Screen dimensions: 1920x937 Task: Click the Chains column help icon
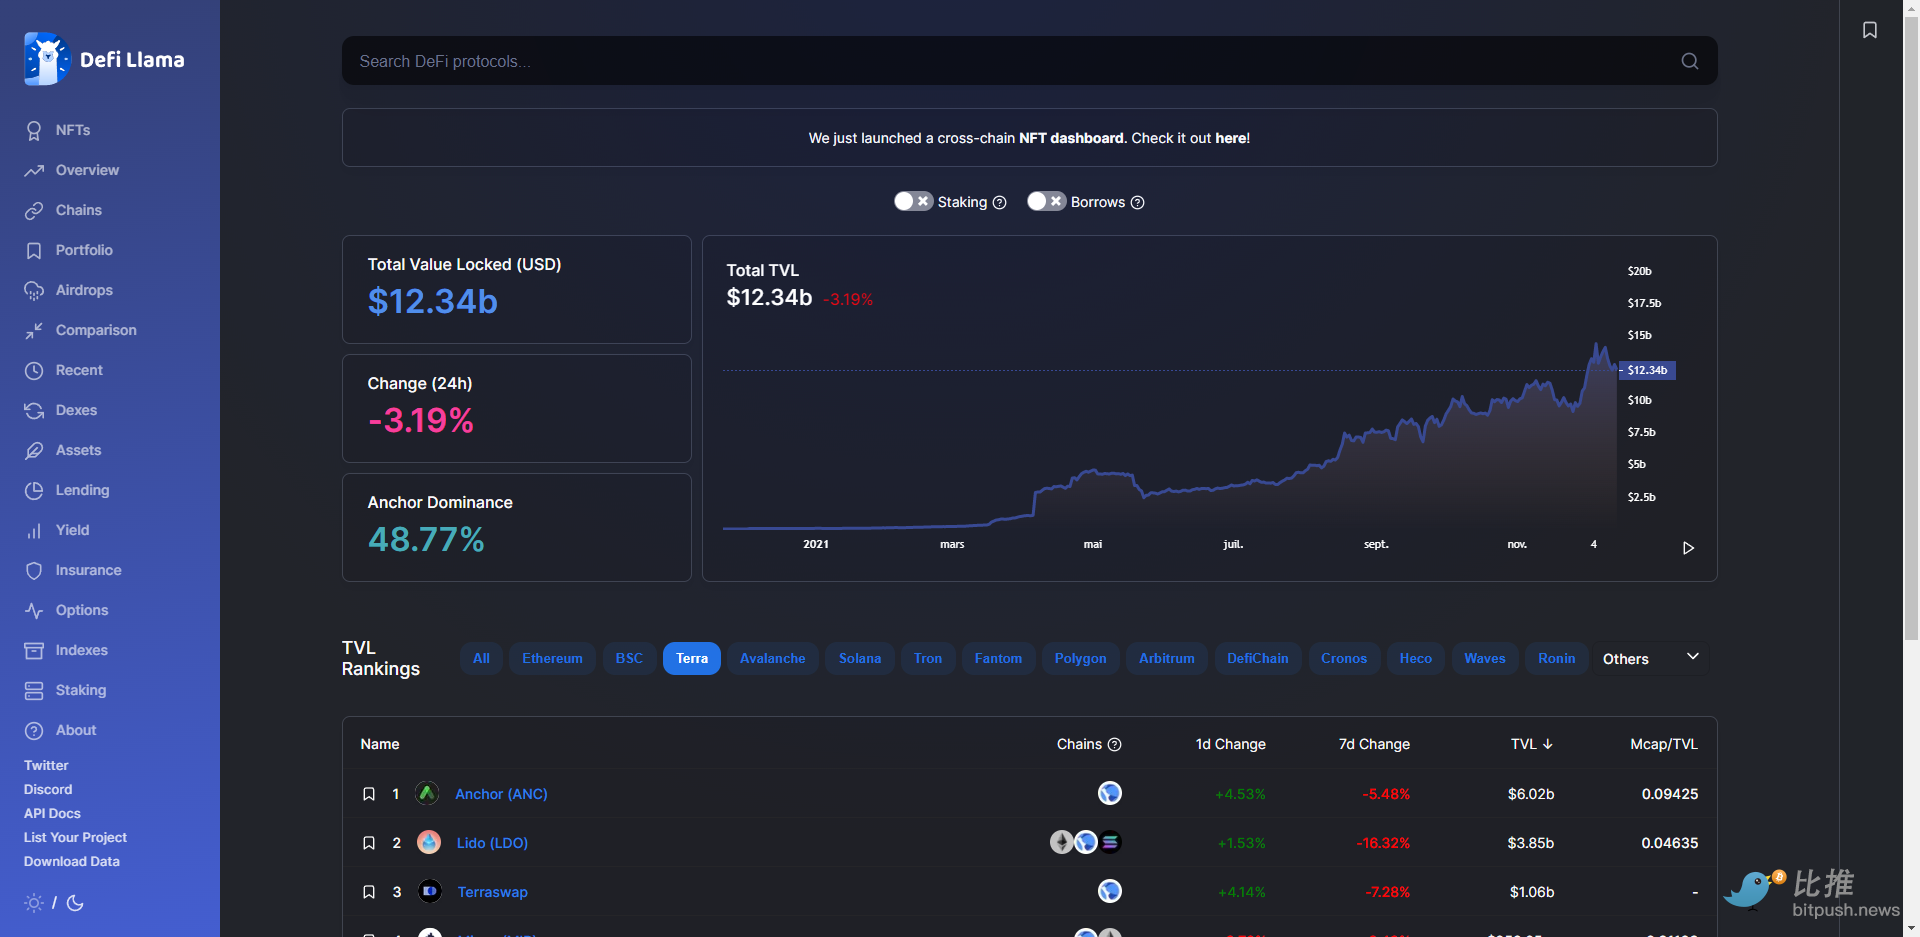click(1115, 744)
